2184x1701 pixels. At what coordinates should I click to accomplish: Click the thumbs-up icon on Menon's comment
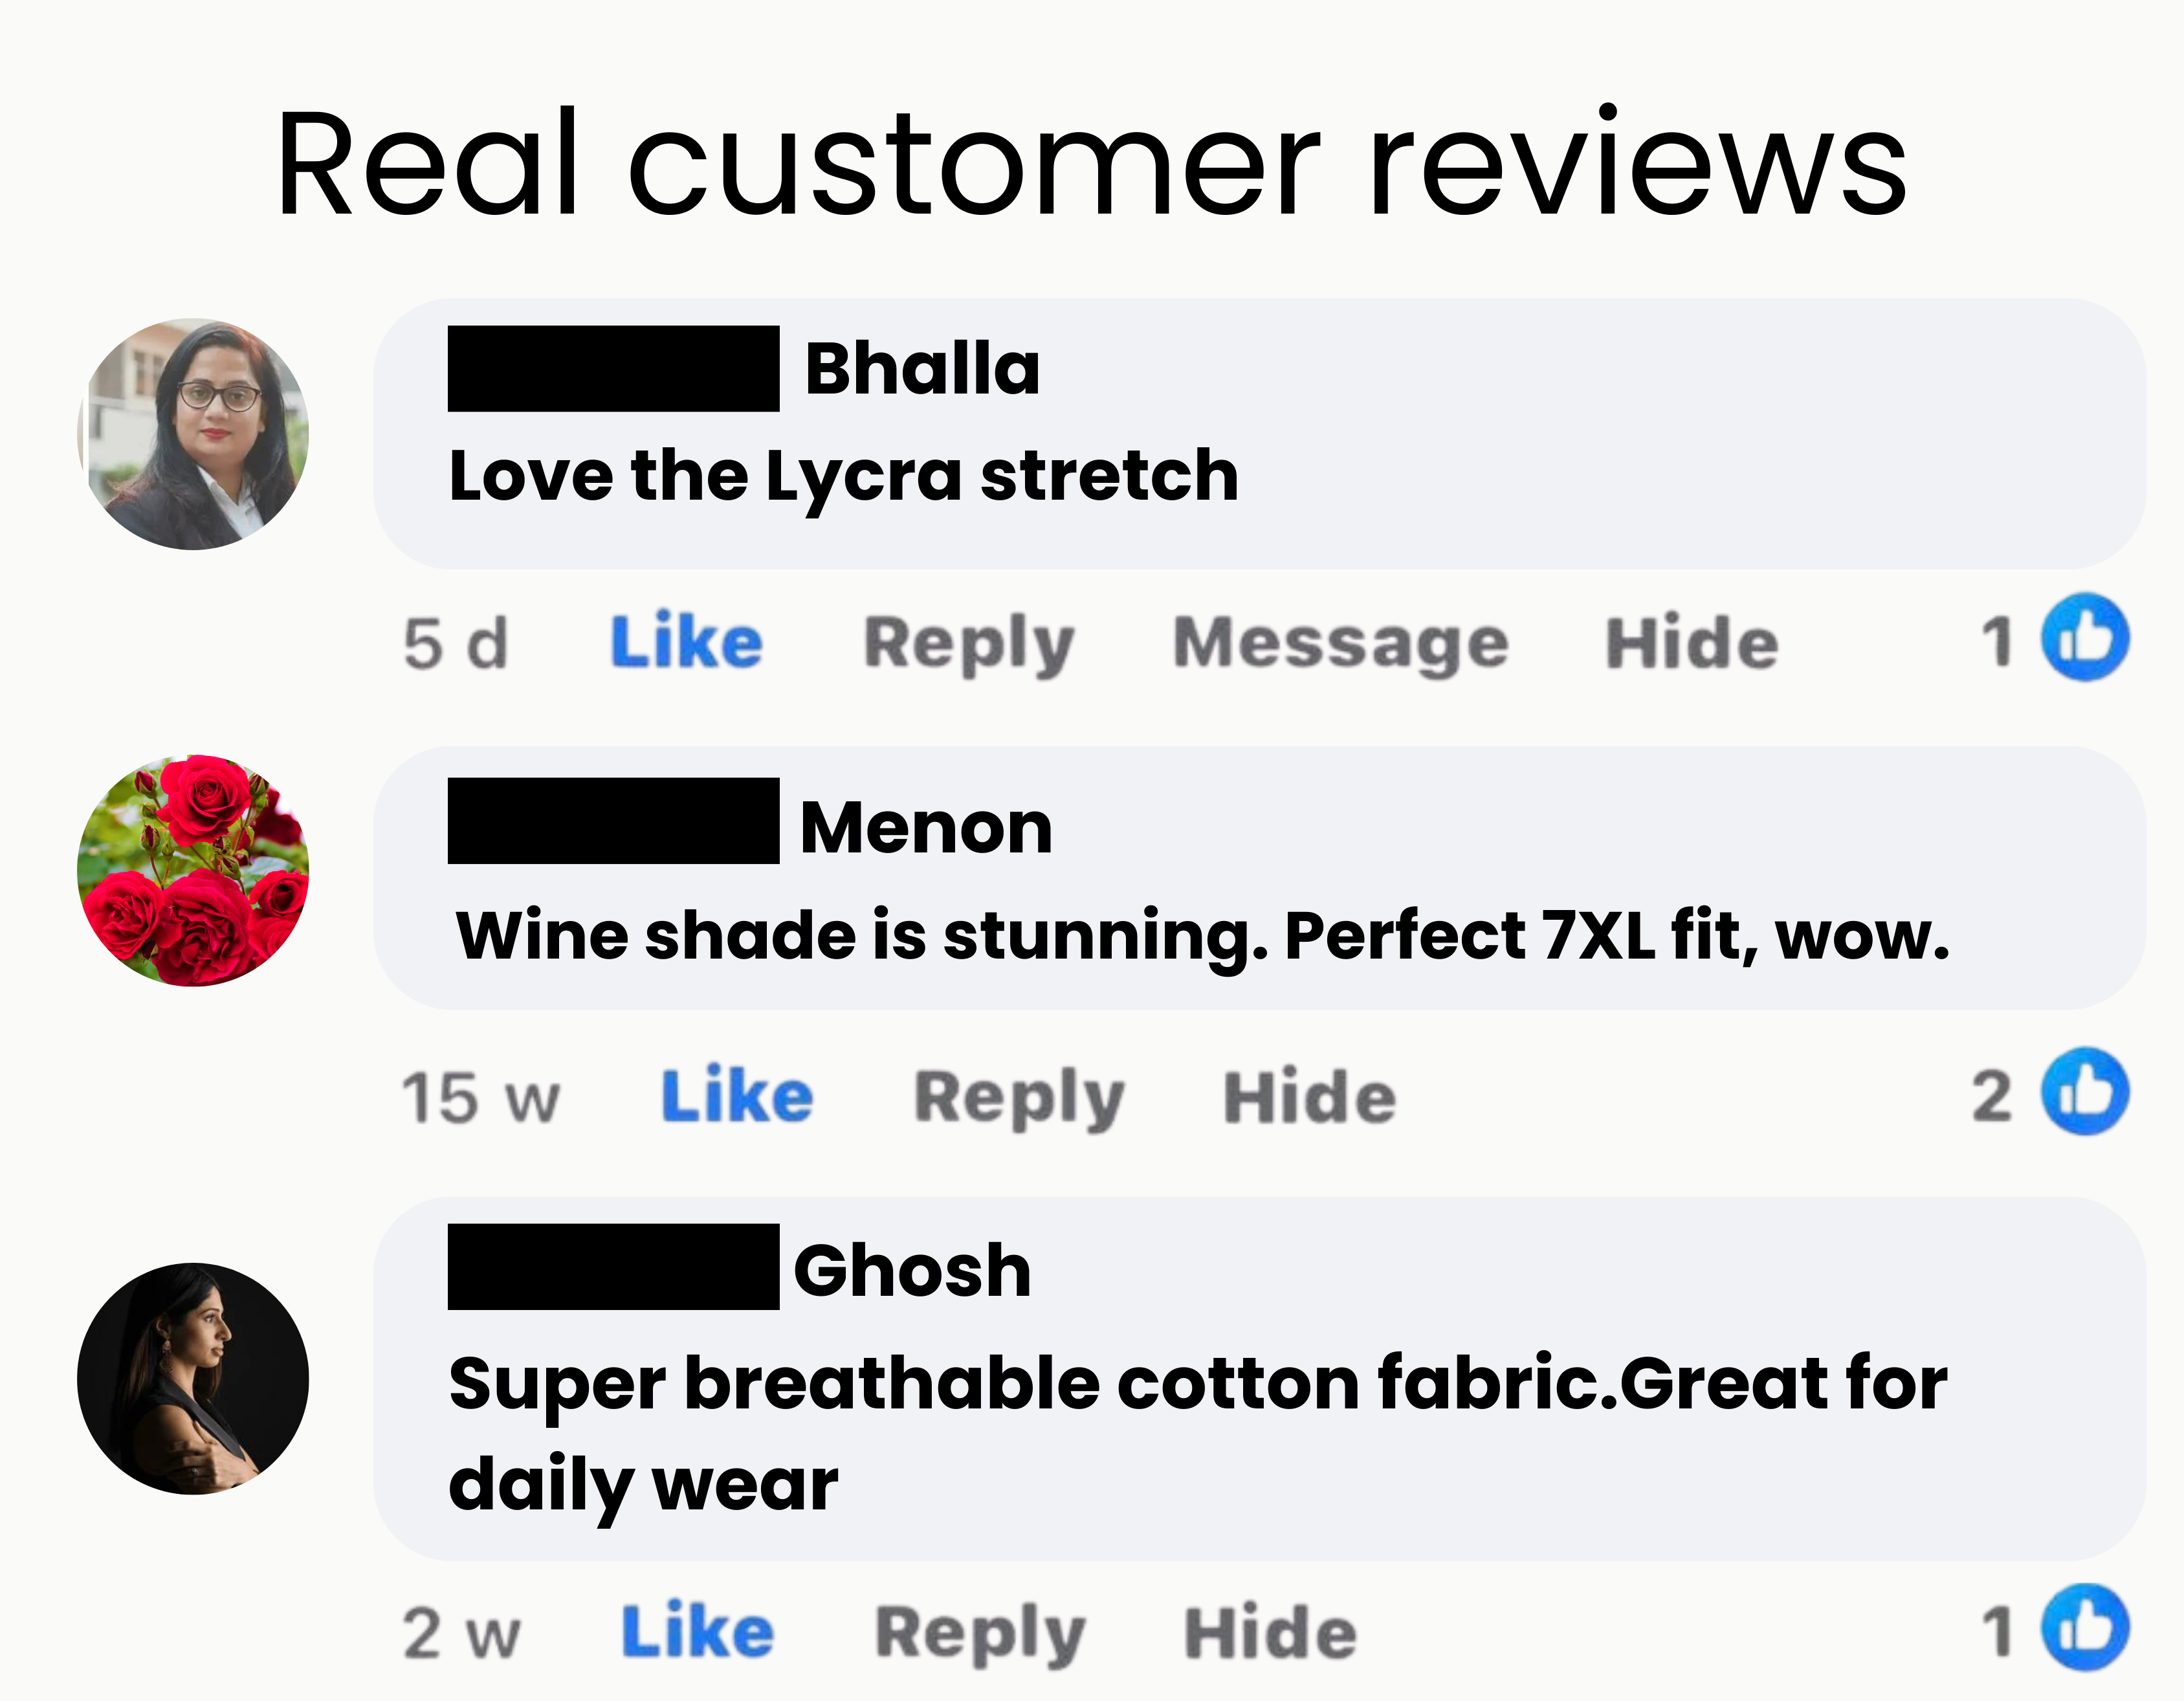[x=2085, y=1091]
